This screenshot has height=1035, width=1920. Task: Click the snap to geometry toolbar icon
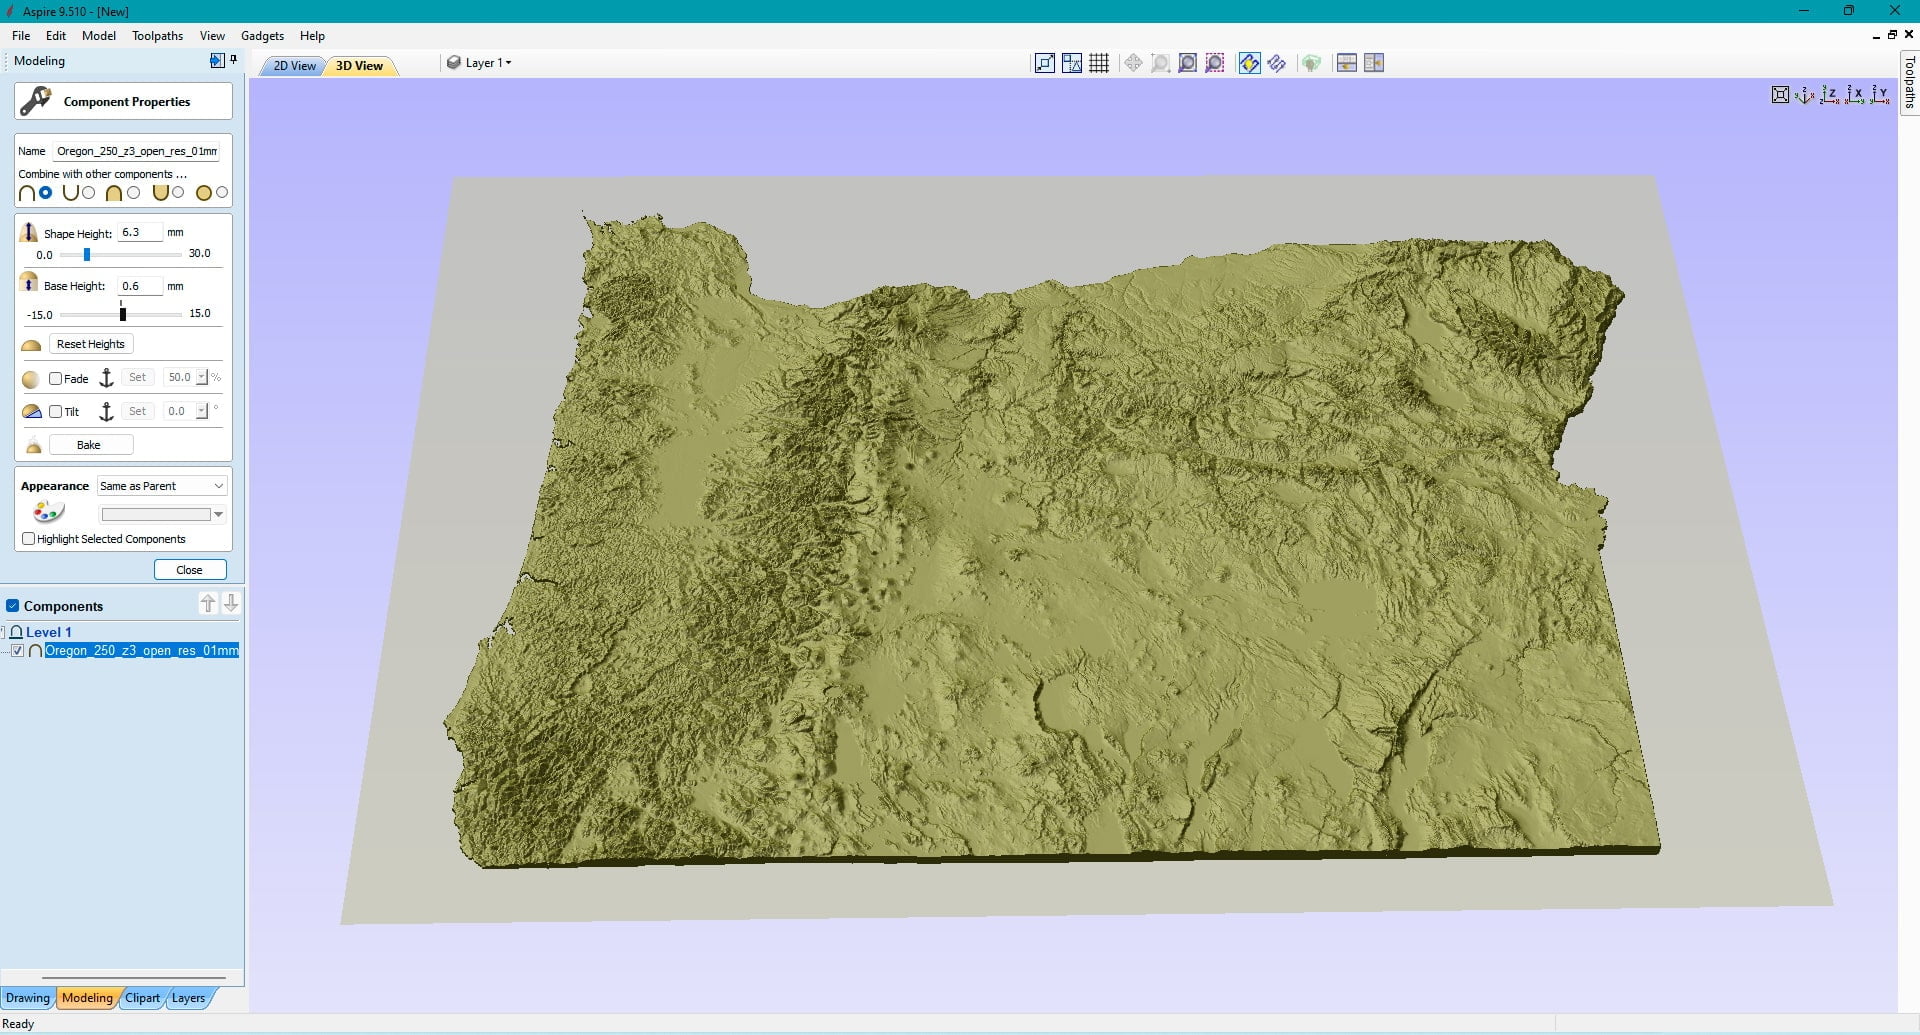tap(1044, 63)
